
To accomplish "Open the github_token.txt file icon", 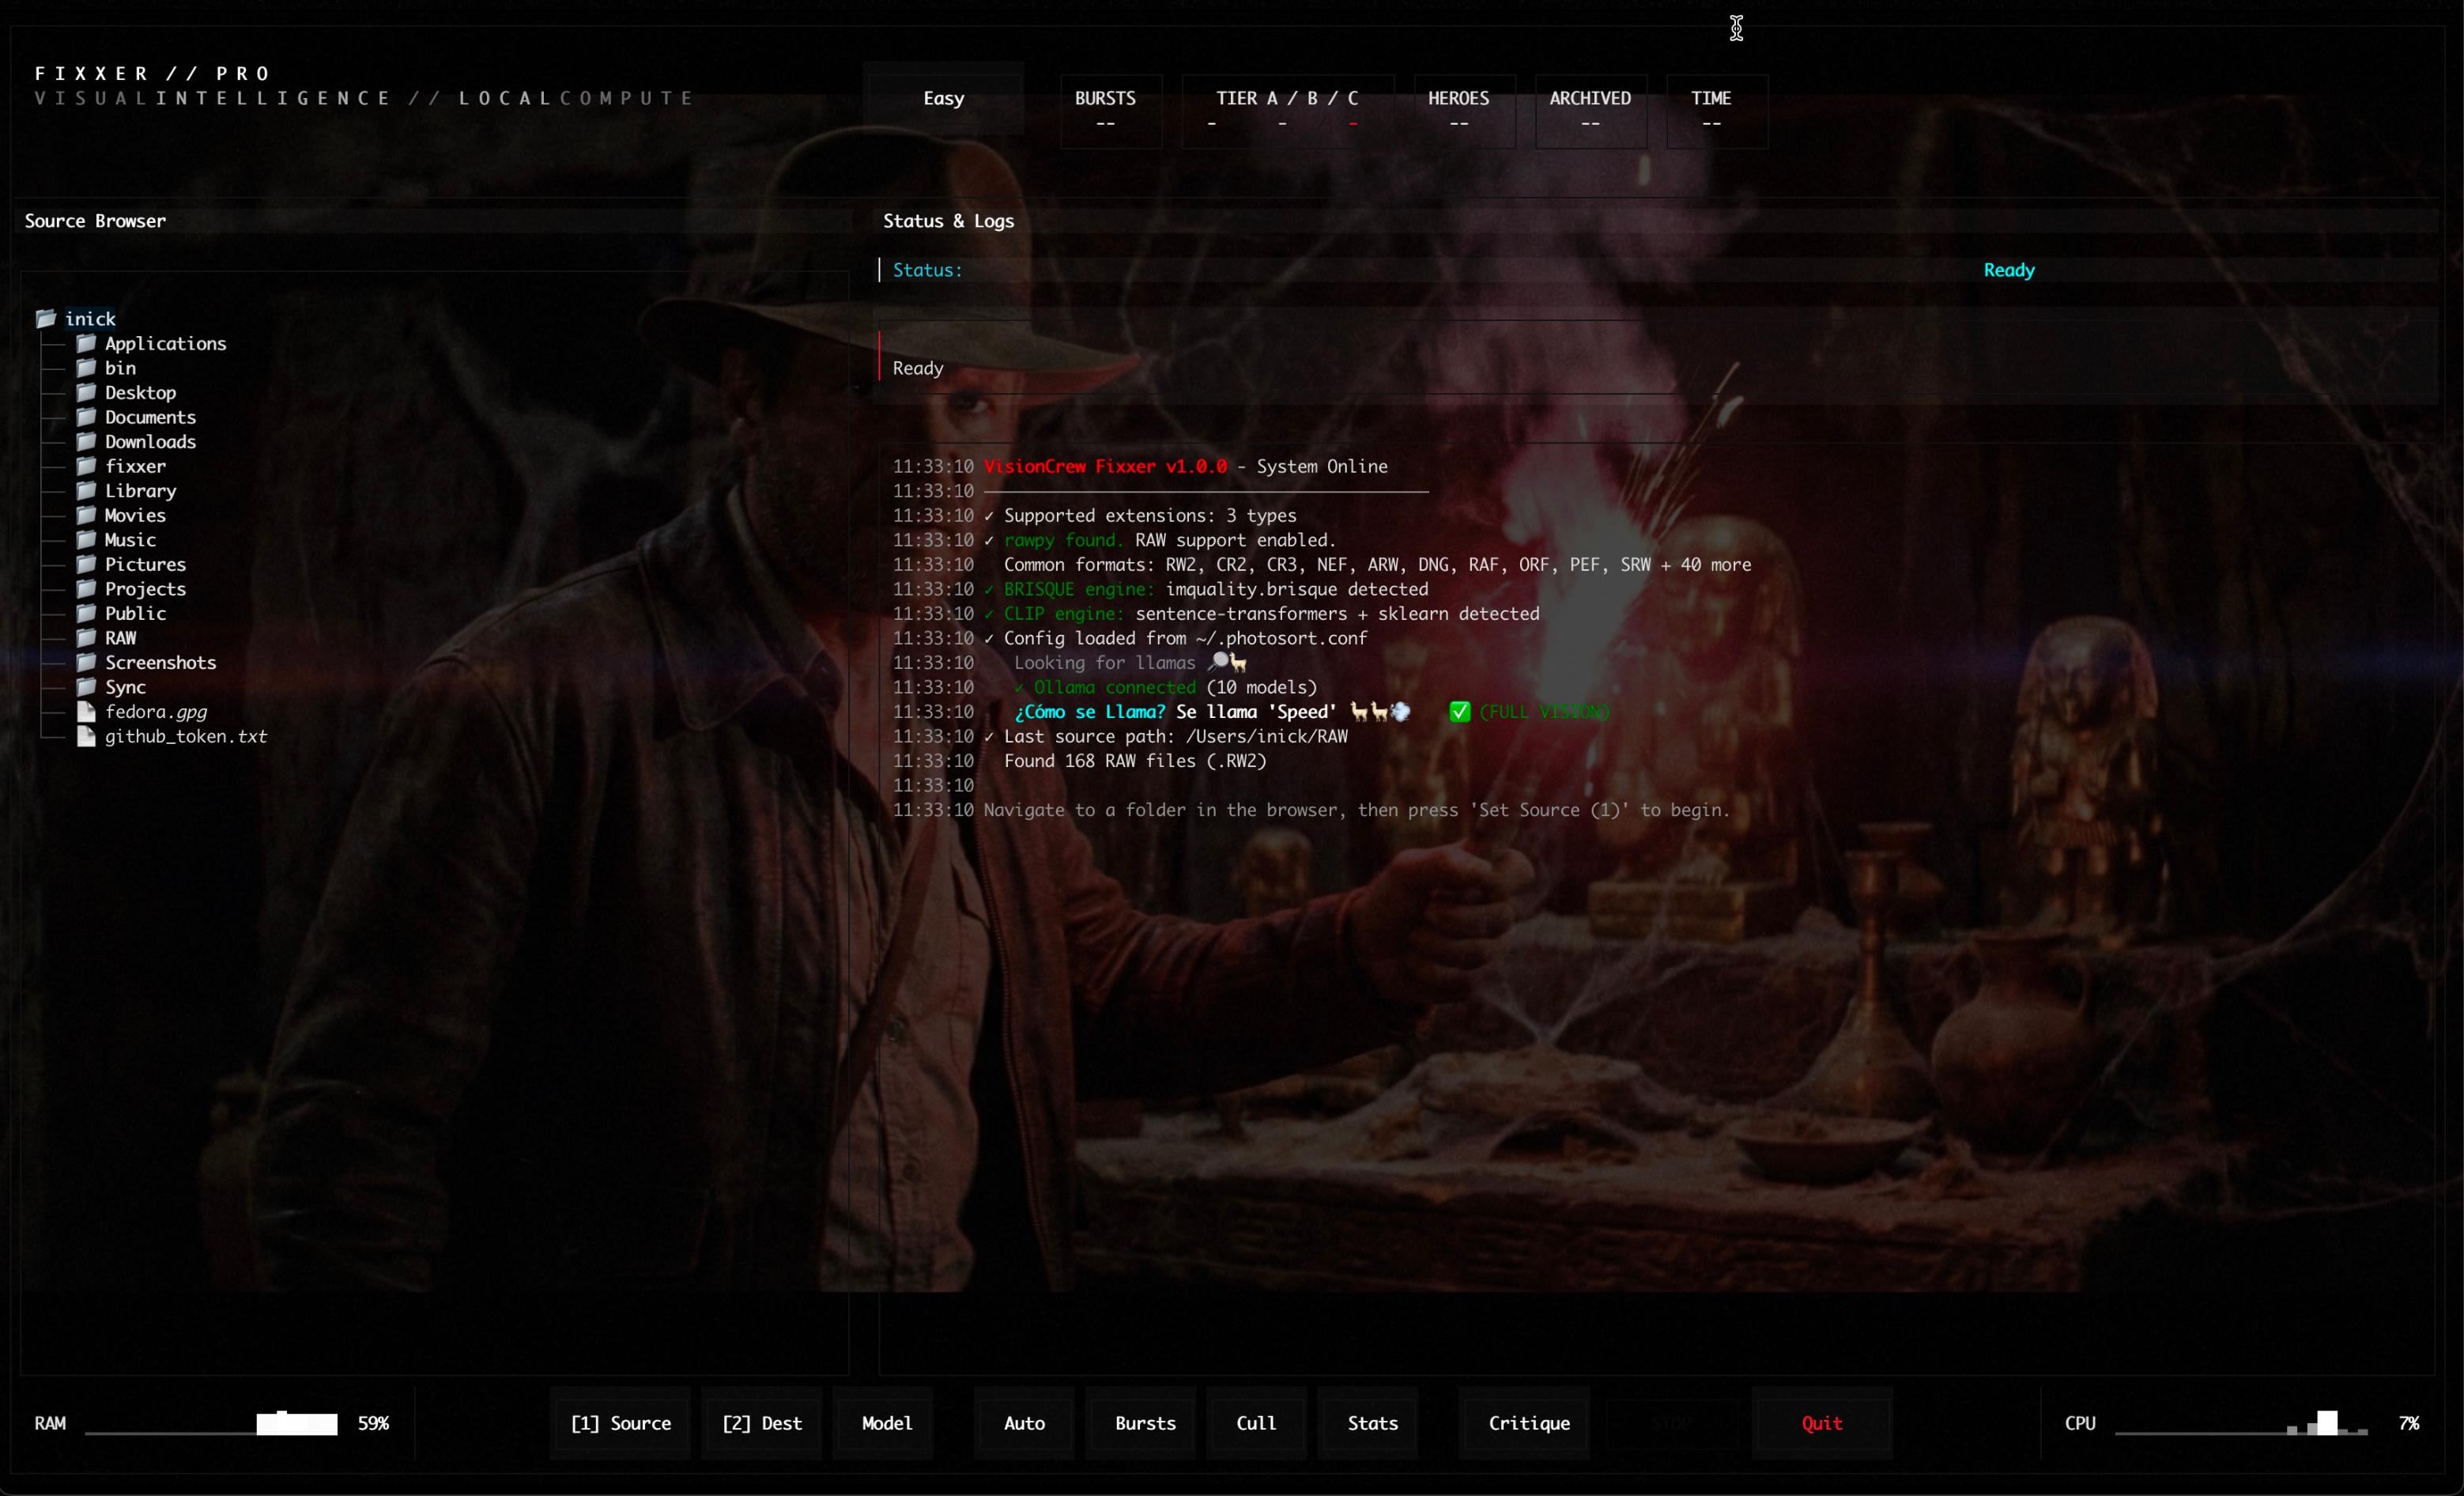I will 86,737.
